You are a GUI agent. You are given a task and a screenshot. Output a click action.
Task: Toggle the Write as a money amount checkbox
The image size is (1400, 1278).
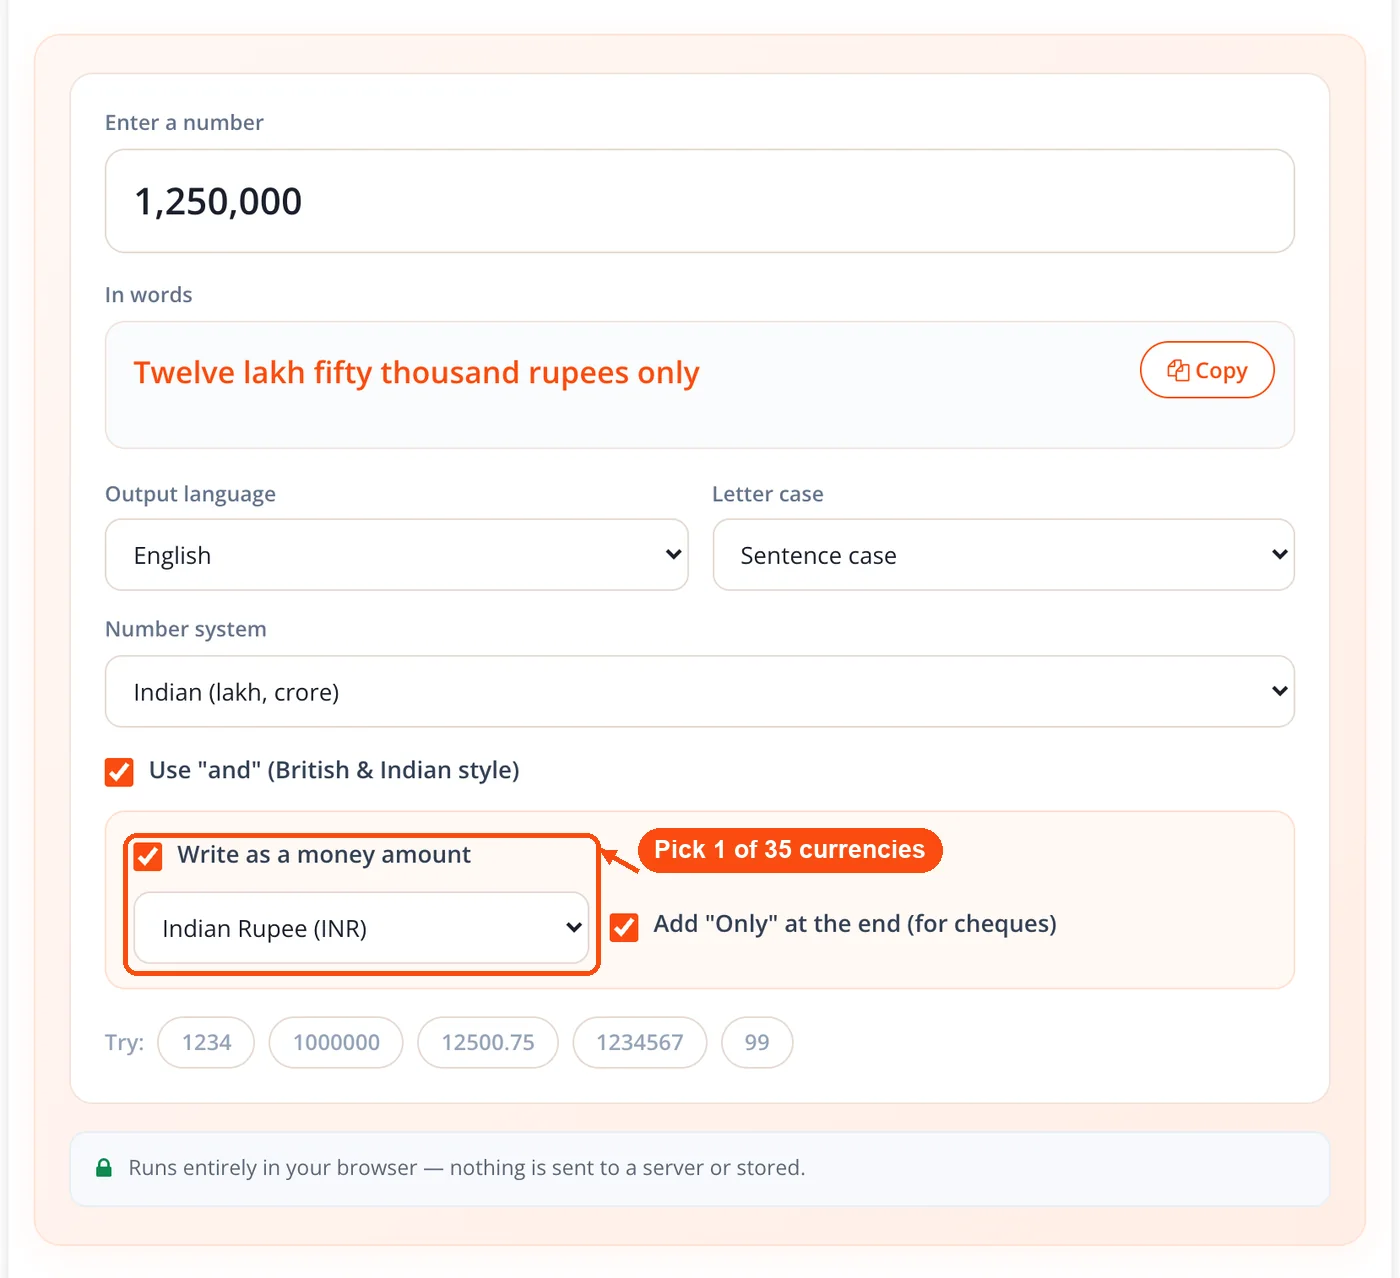point(148,856)
